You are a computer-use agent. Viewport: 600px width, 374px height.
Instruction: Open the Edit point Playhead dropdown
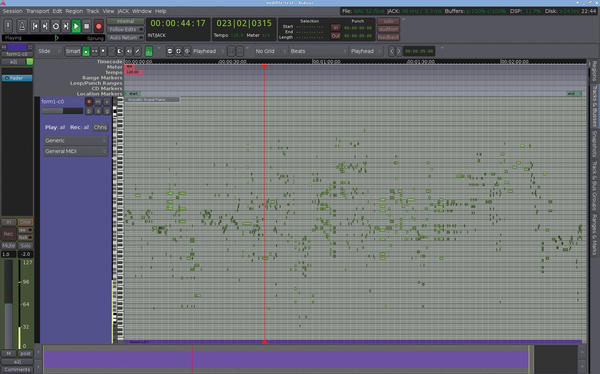[365, 51]
